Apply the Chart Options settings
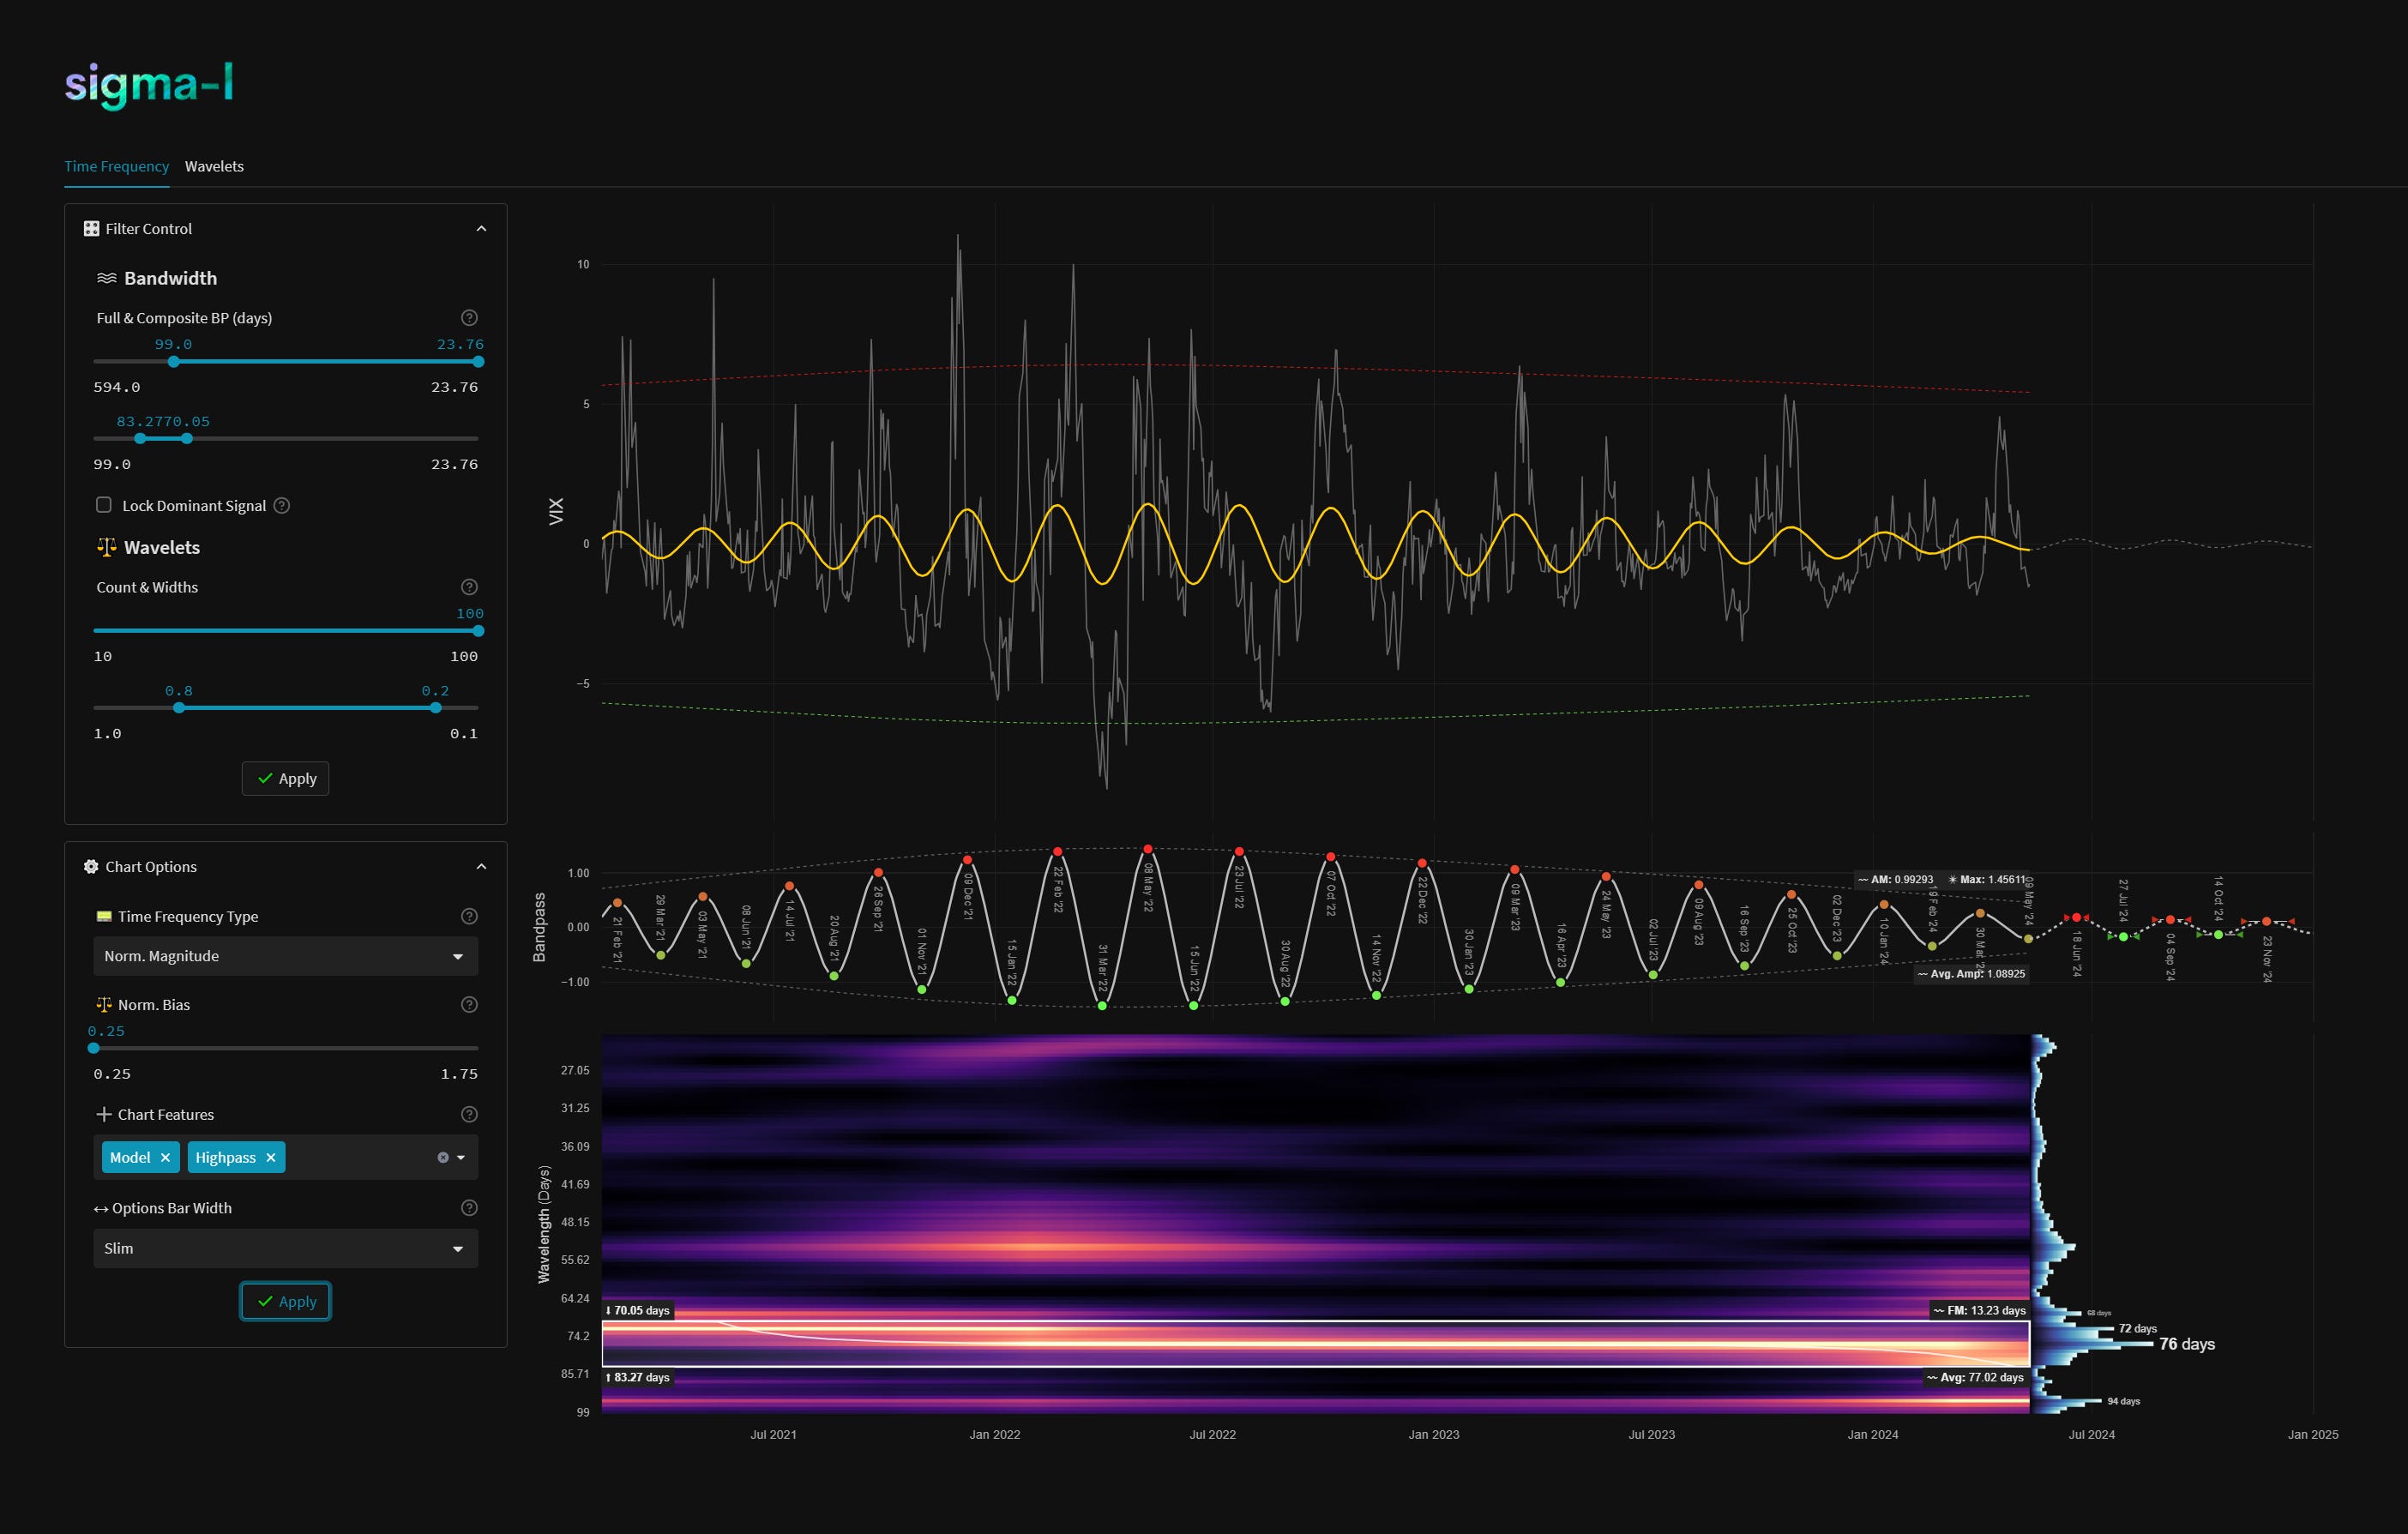Viewport: 2408px width, 1534px height. click(286, 1301)
